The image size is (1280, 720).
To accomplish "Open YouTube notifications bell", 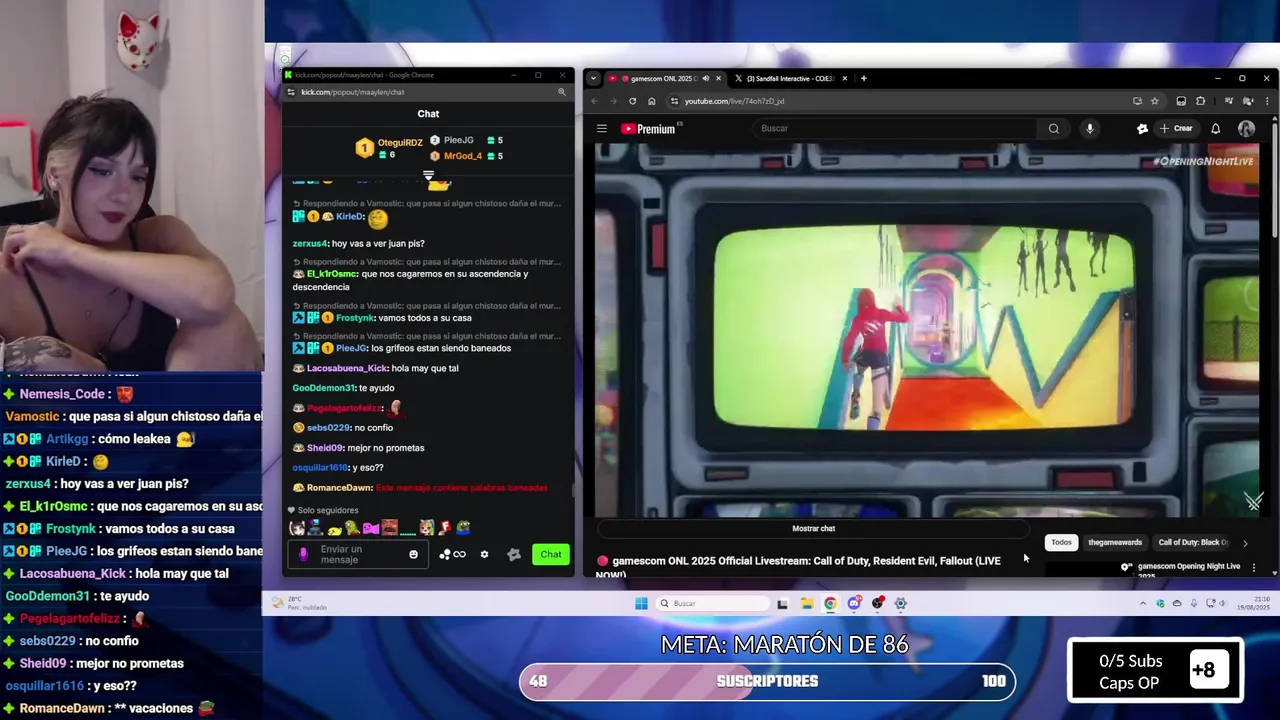I will (x=1216, y=128).
